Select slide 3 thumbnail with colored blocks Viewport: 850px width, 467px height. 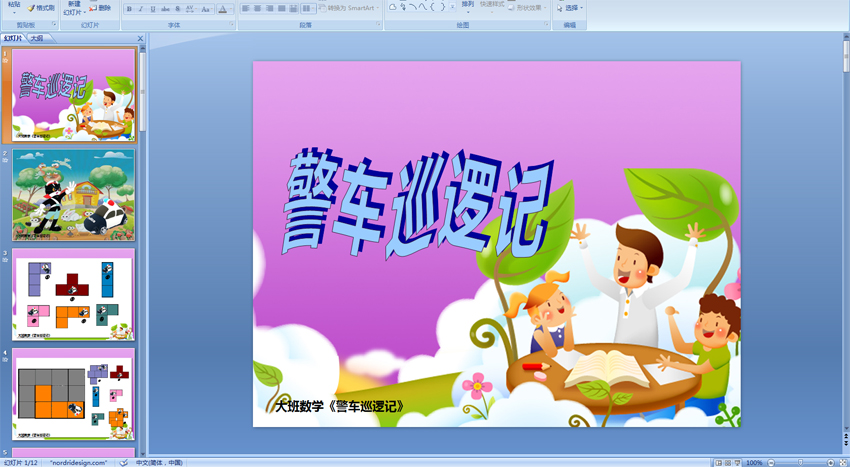point(73,295)
